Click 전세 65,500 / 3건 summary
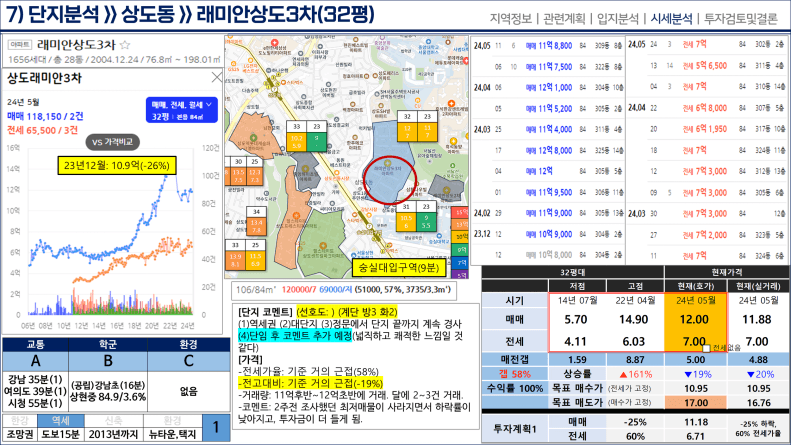This screenshot has width=791, height=445. (x=42, y=130)
